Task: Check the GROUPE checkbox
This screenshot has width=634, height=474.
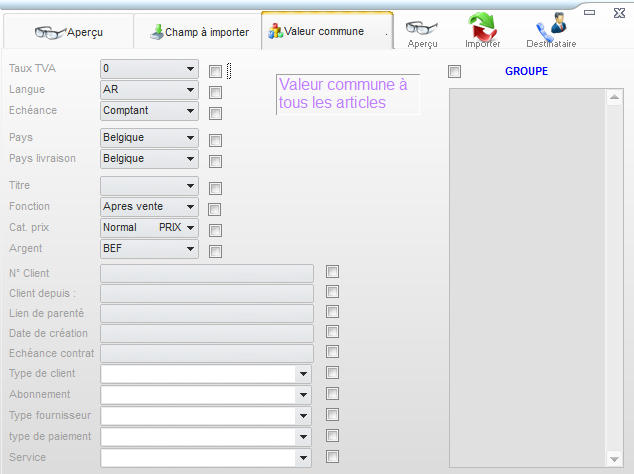Action: click(455, 71)
